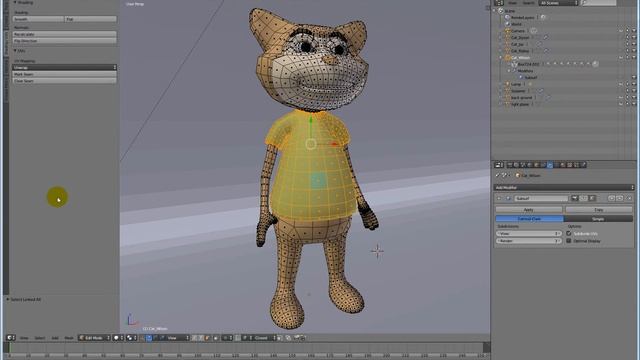Image resolution: width=640 pixels, height=360 pixels.
Task: Open the Select menu in viewport header
Action: click(x=40, y=338)
